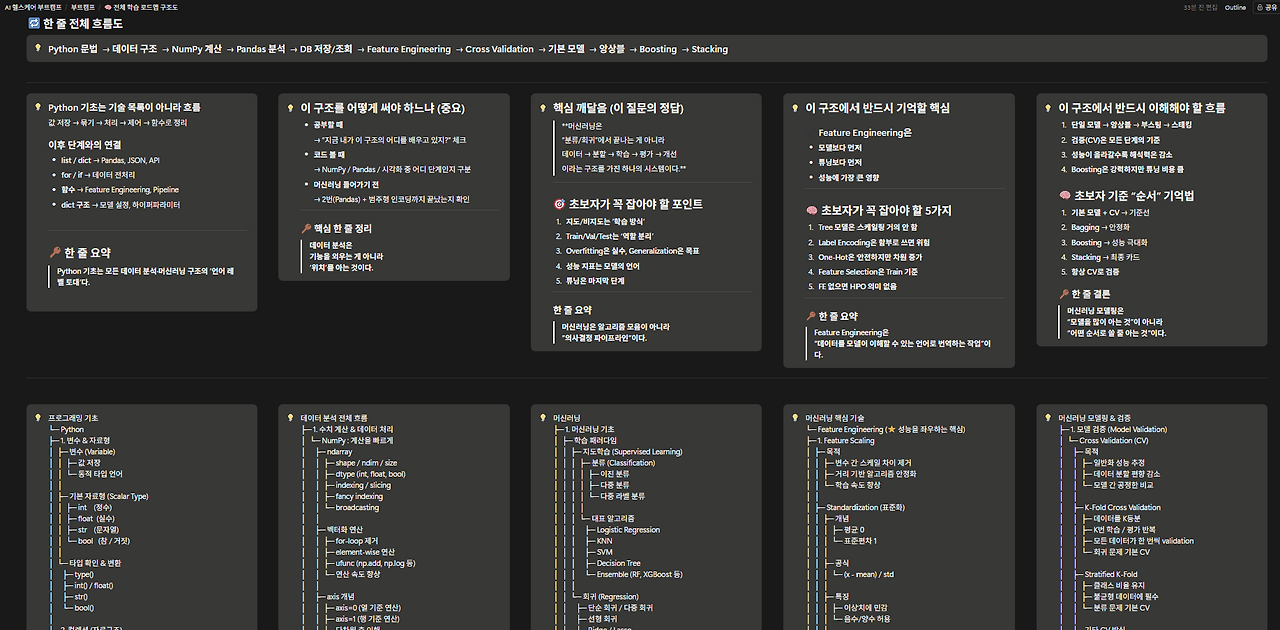Image resolution: width=1280 pixels, height=630 pixels.
Task: Click the page emoji icon in the breadcrumb
Action: pos(108,7)
